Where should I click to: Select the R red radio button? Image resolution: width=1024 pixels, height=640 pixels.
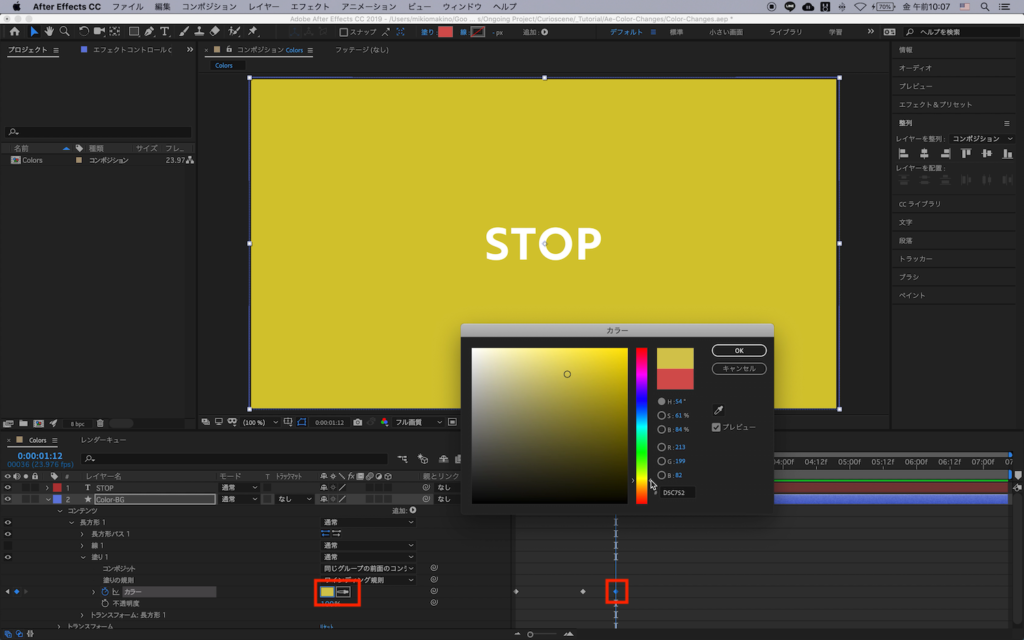[x=662, y=447]
